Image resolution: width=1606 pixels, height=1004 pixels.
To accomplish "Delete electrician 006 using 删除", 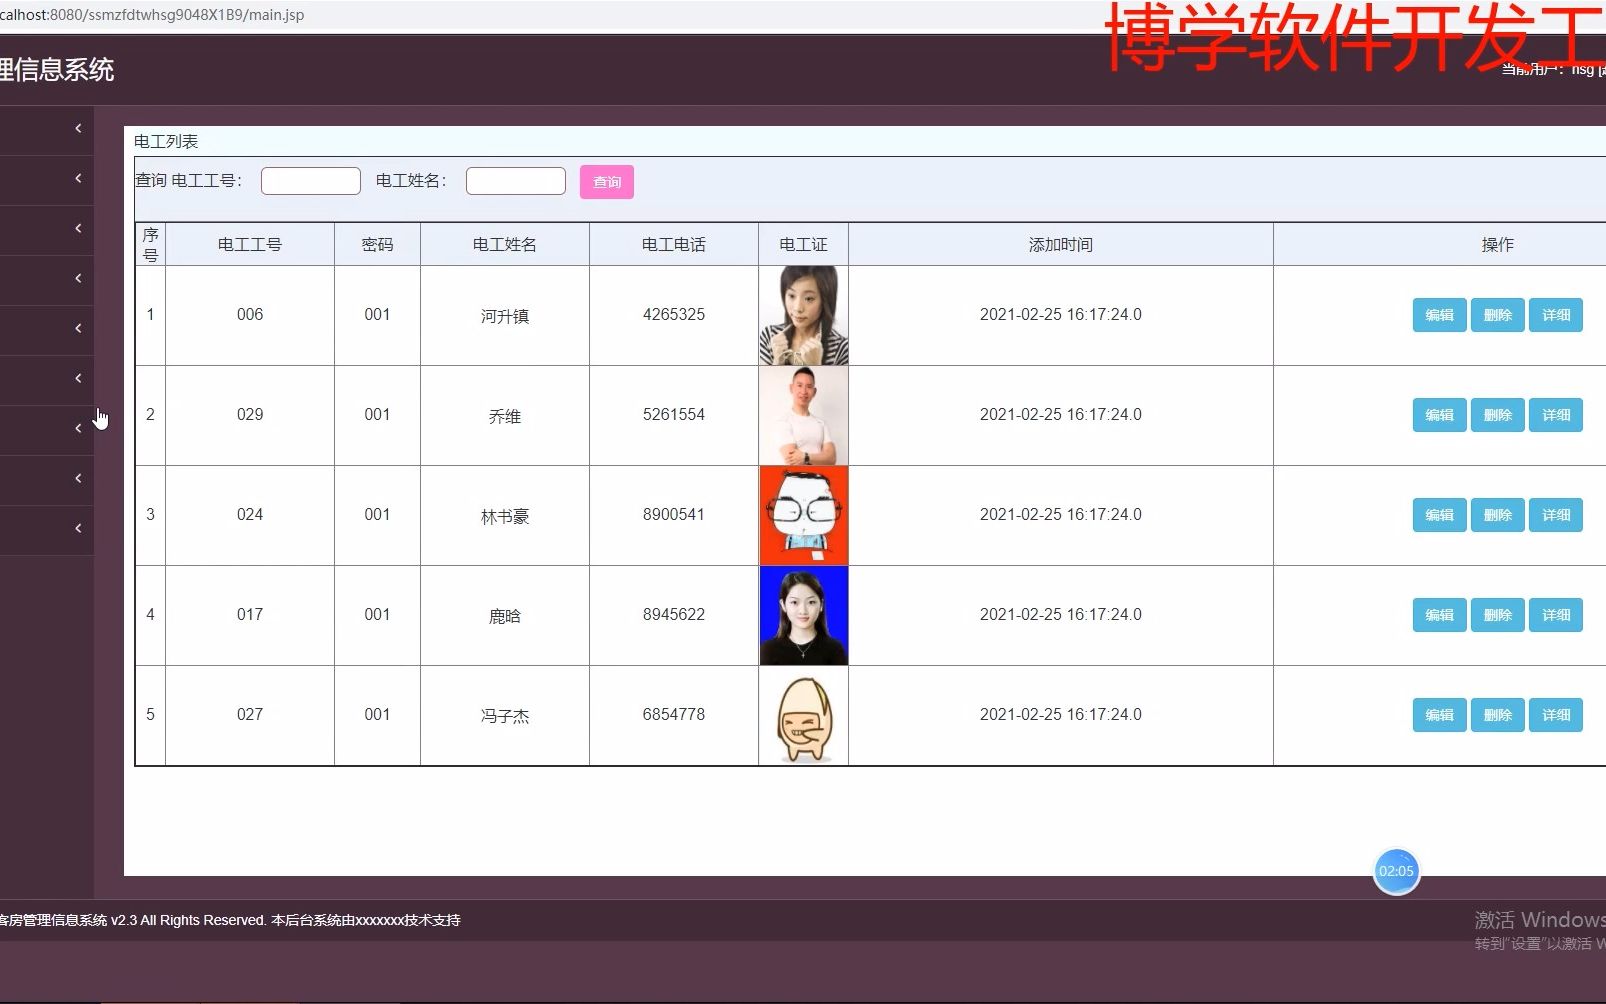I will pyautogui.click(x=1497, y=315).
